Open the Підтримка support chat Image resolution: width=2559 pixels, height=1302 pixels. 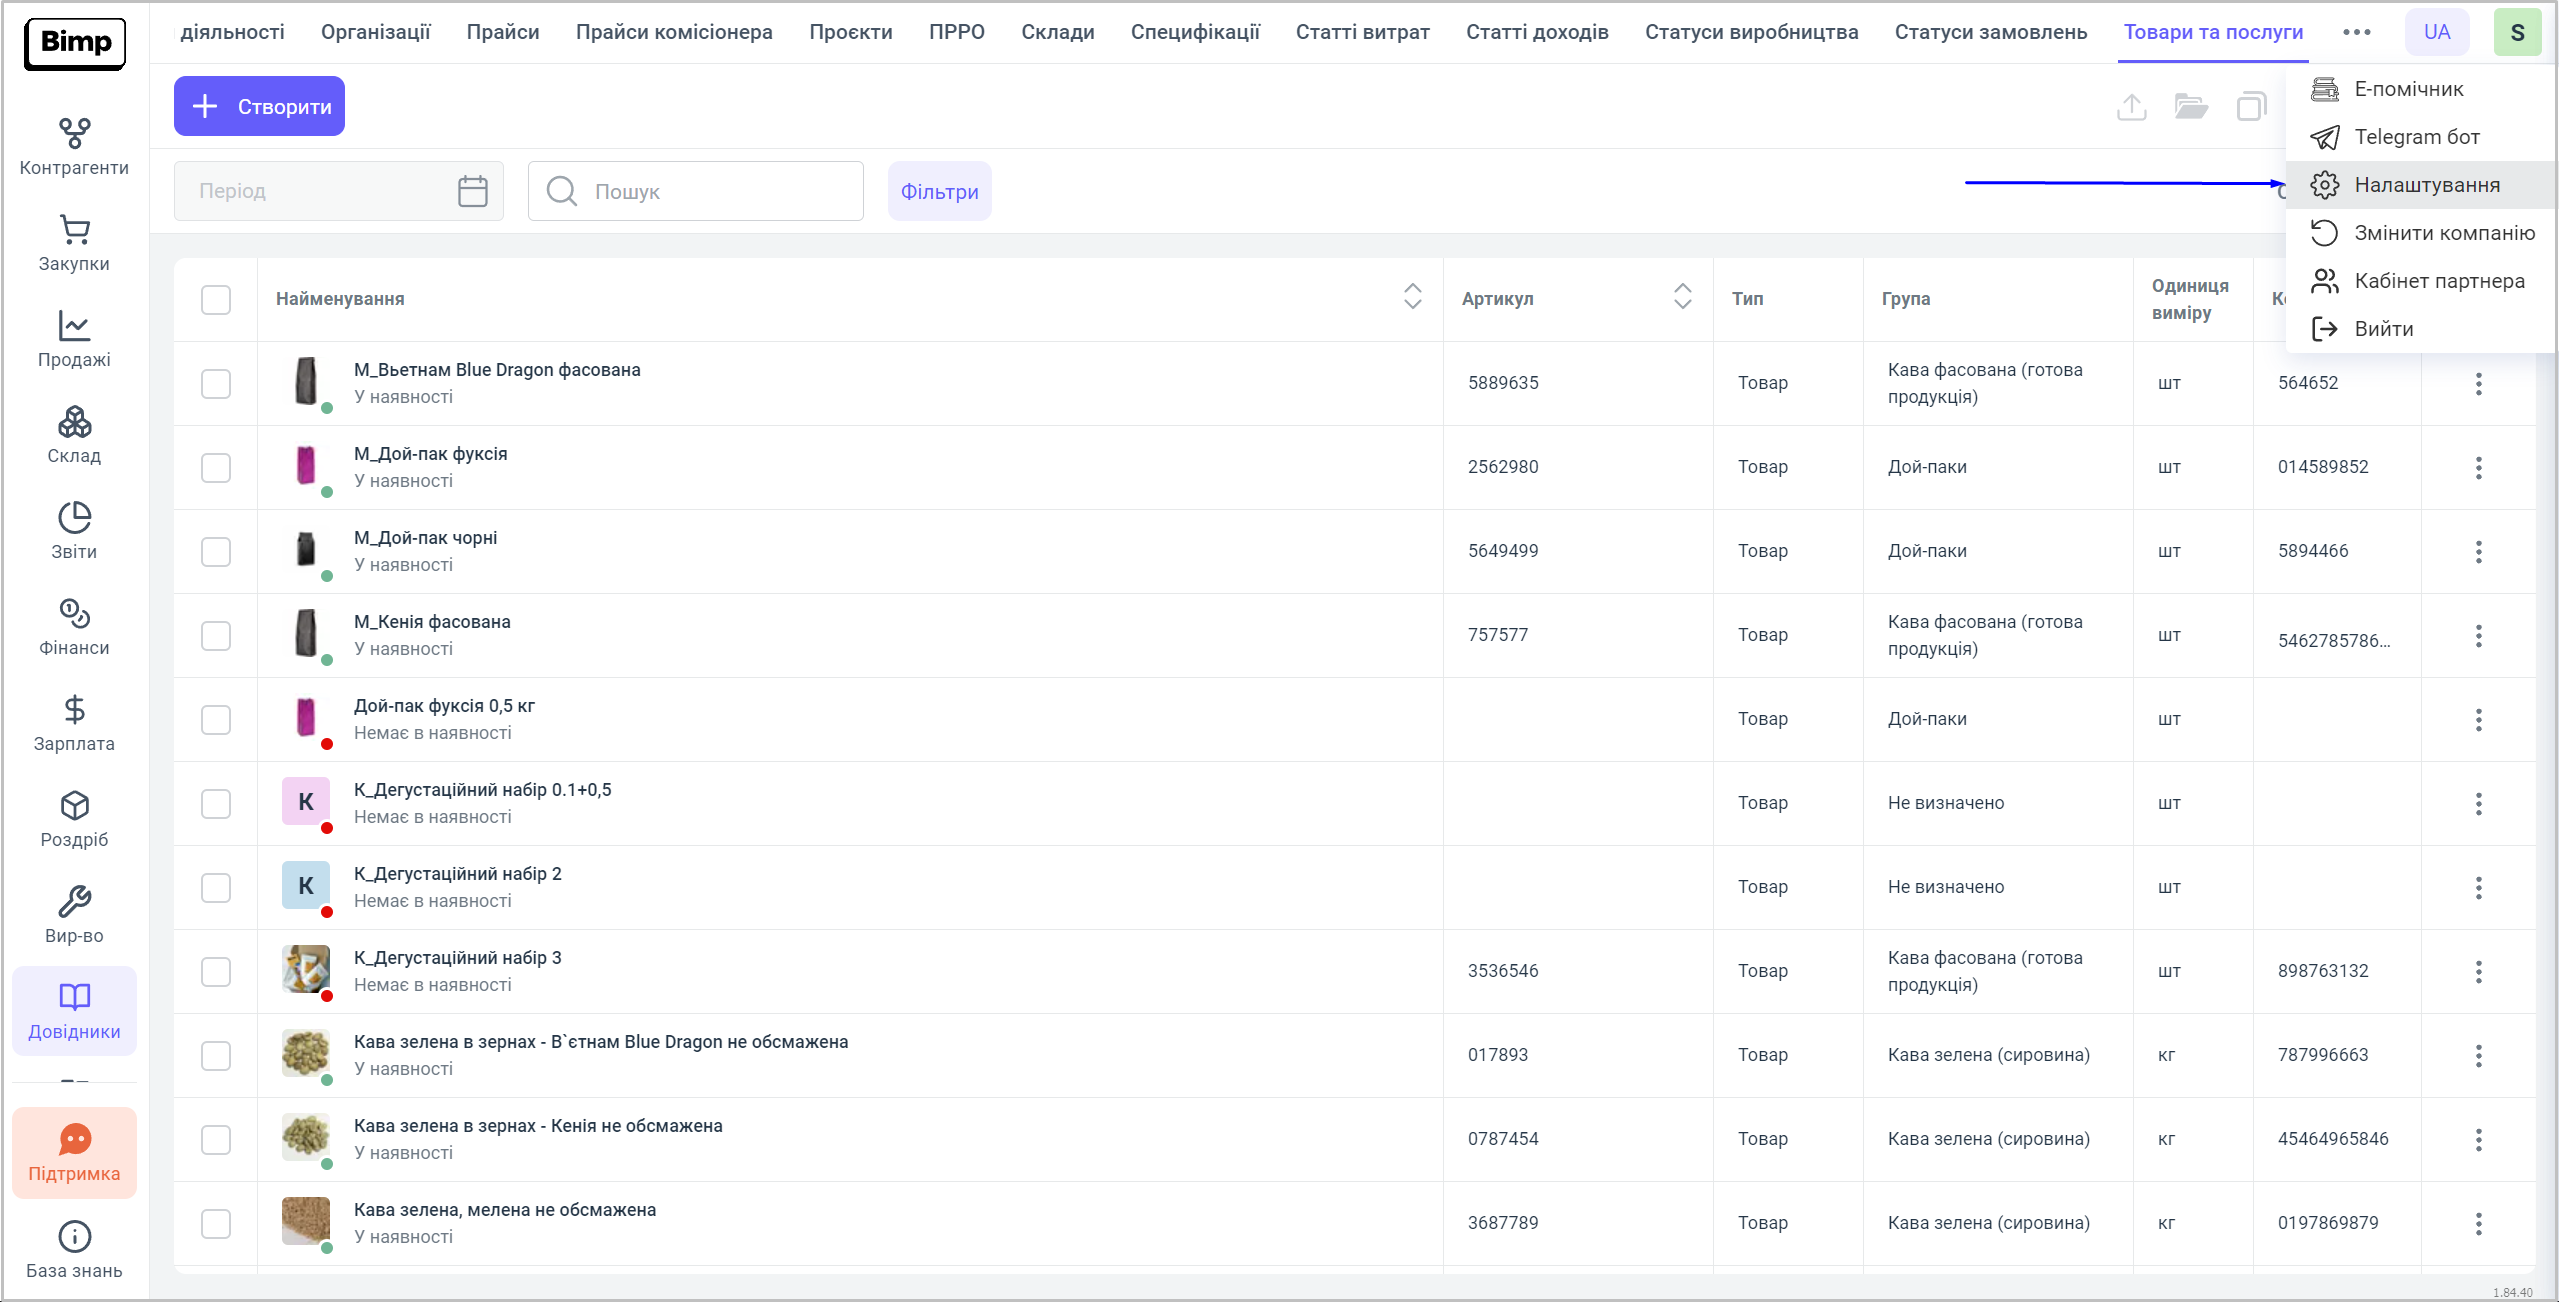[74, 1153]
